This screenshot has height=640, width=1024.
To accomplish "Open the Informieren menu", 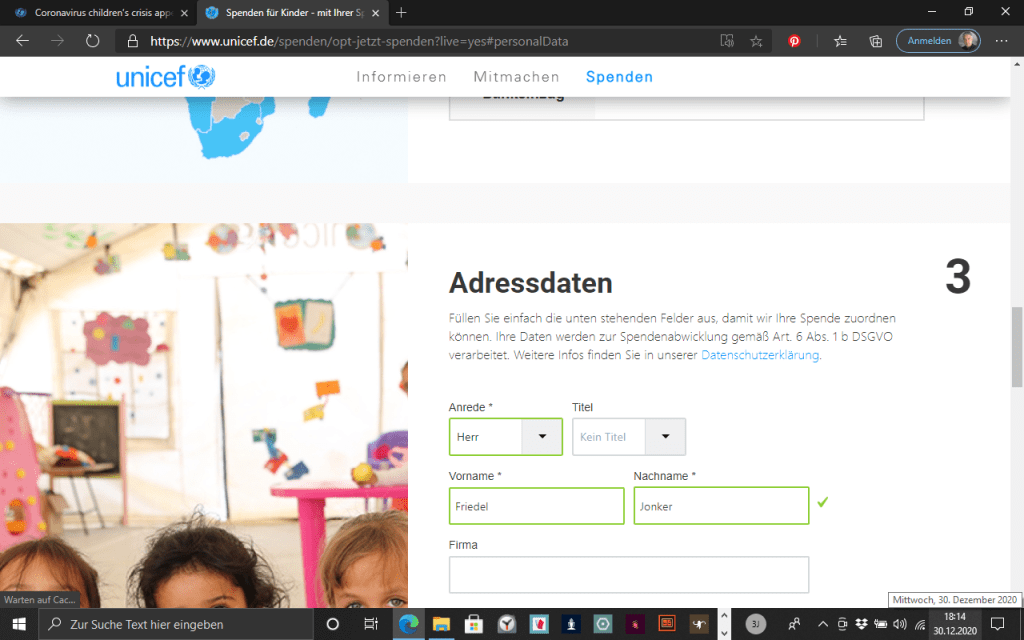I will (401, 77).
